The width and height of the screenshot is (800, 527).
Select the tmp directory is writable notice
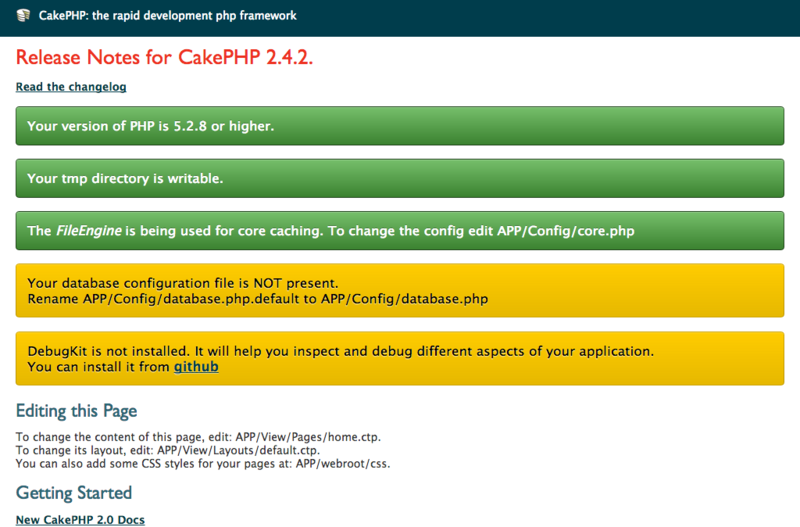[399, 179]
